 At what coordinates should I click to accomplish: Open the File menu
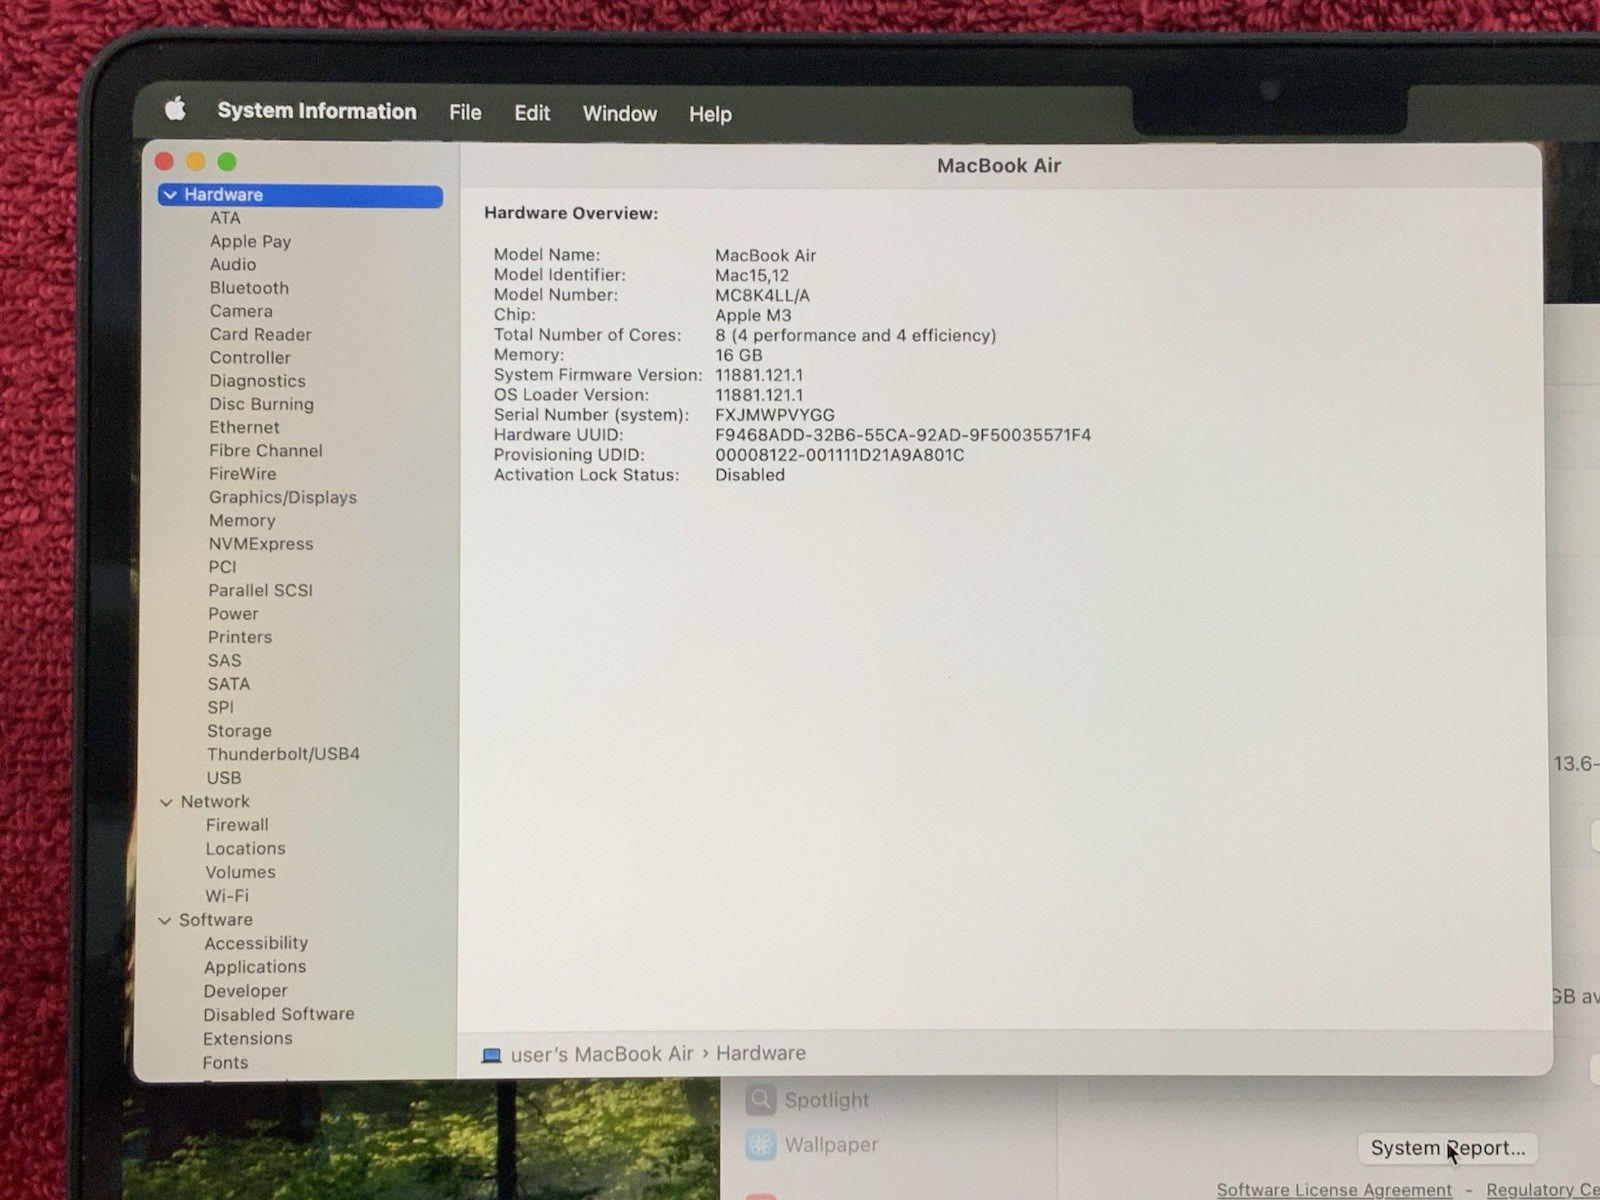[x=465, y=113]
